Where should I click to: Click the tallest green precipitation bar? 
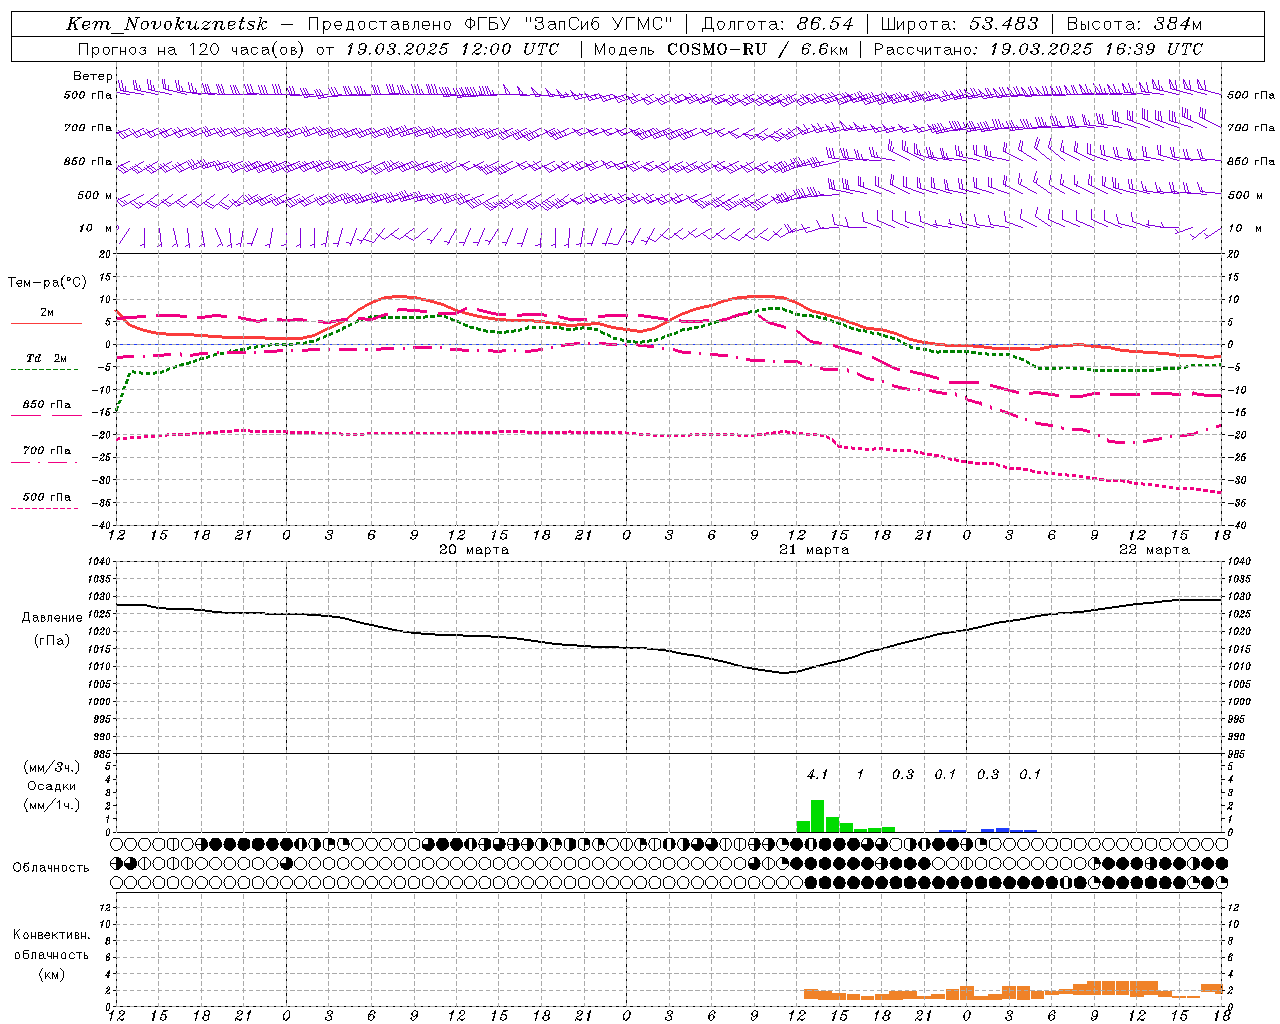[817, 816]
